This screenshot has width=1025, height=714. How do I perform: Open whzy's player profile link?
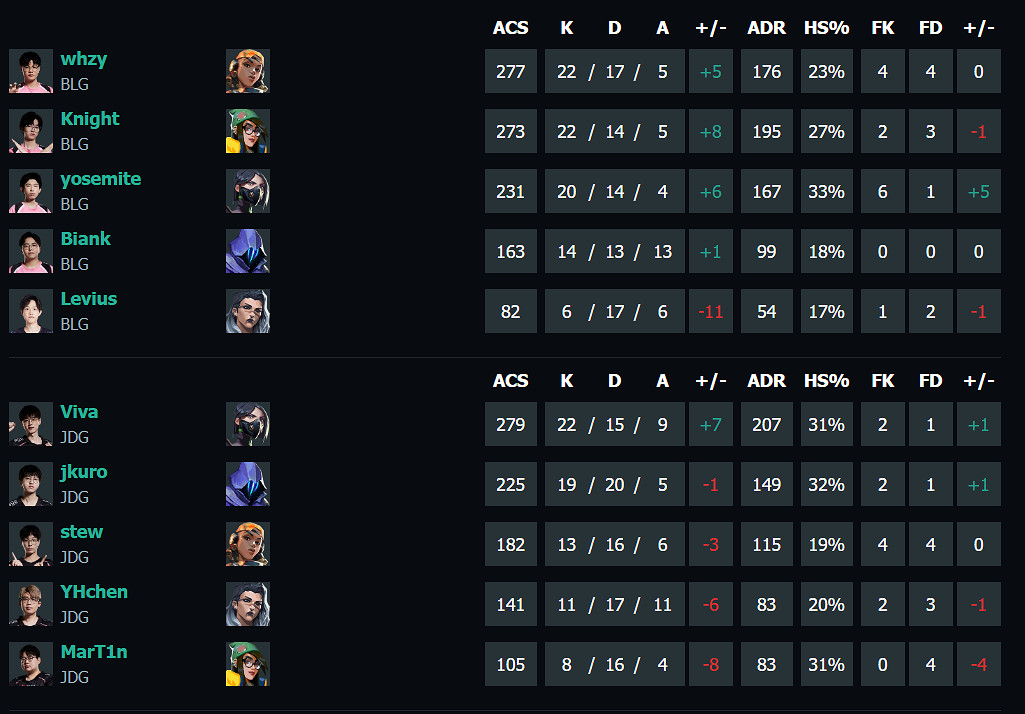pos(83,59)
